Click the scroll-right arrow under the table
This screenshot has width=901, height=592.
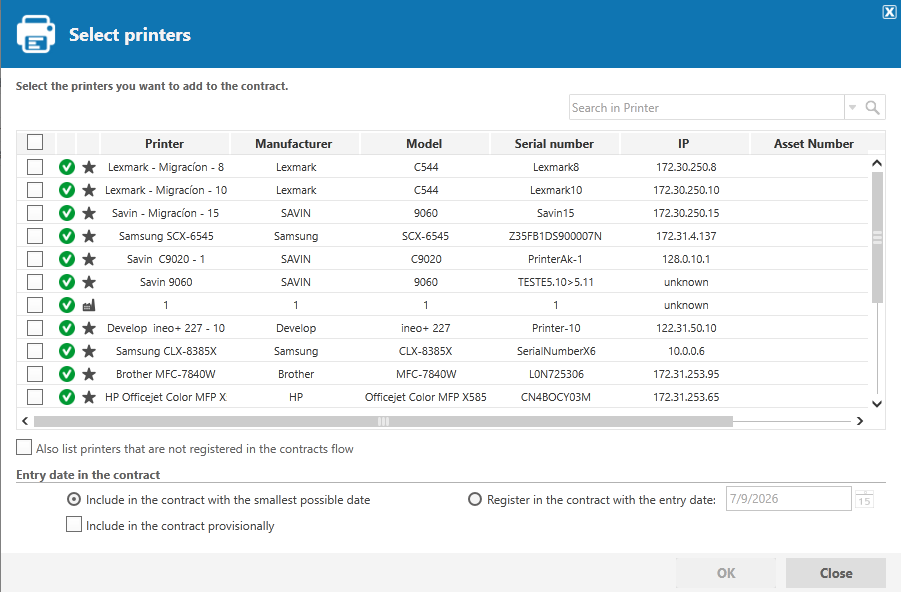pos(860,421)
